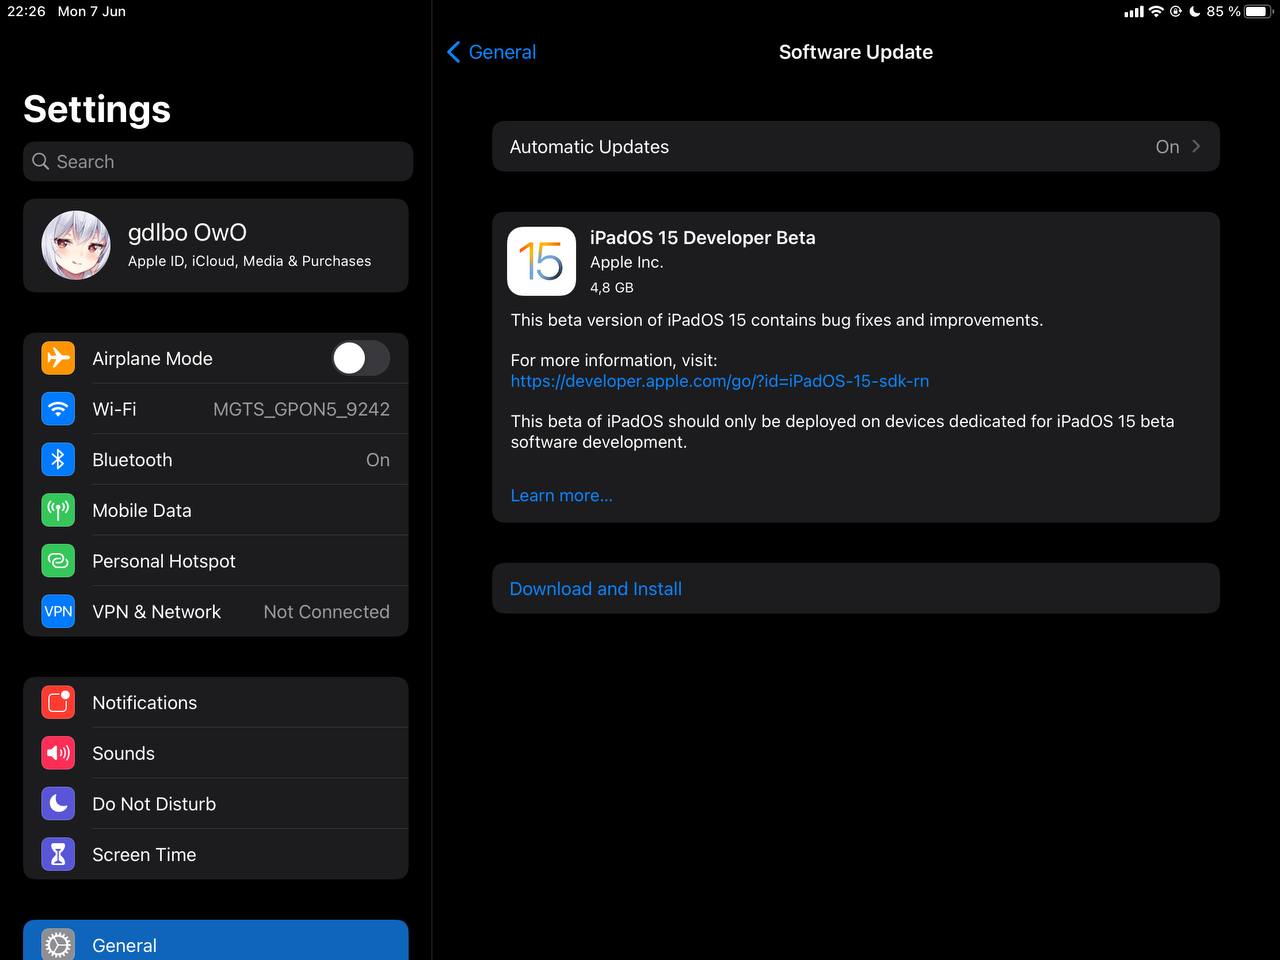Tap the Sounds speaker icon

click(58, 753)
